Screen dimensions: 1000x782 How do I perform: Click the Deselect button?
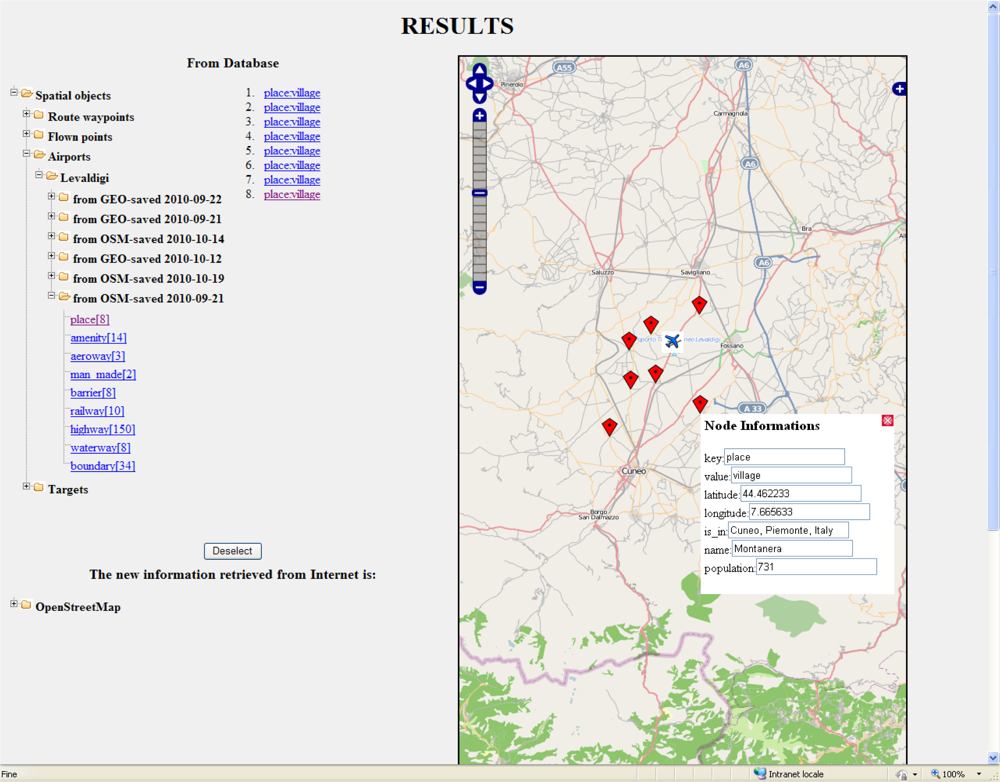coord(233,551)
